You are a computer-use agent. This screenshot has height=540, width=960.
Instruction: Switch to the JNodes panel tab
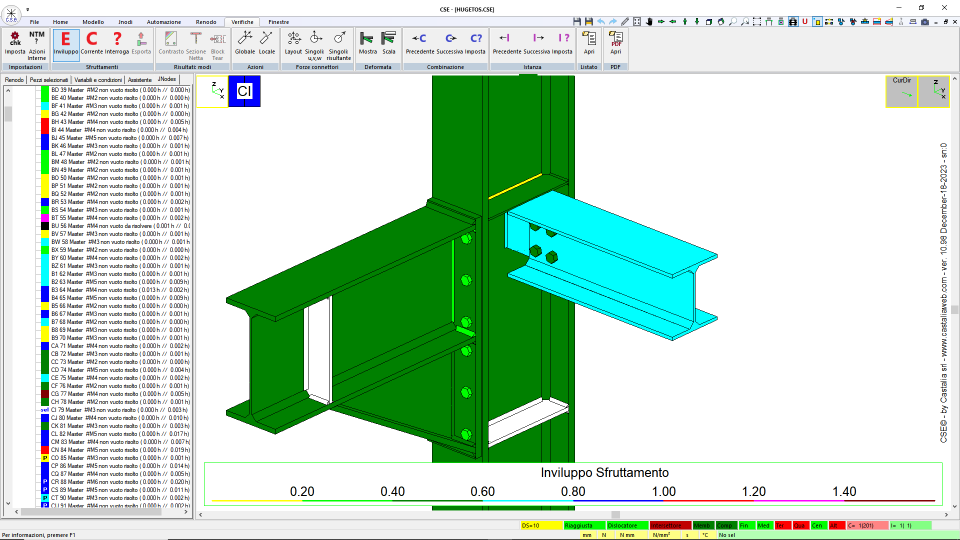pyautogui.click(x=167, y=80)
